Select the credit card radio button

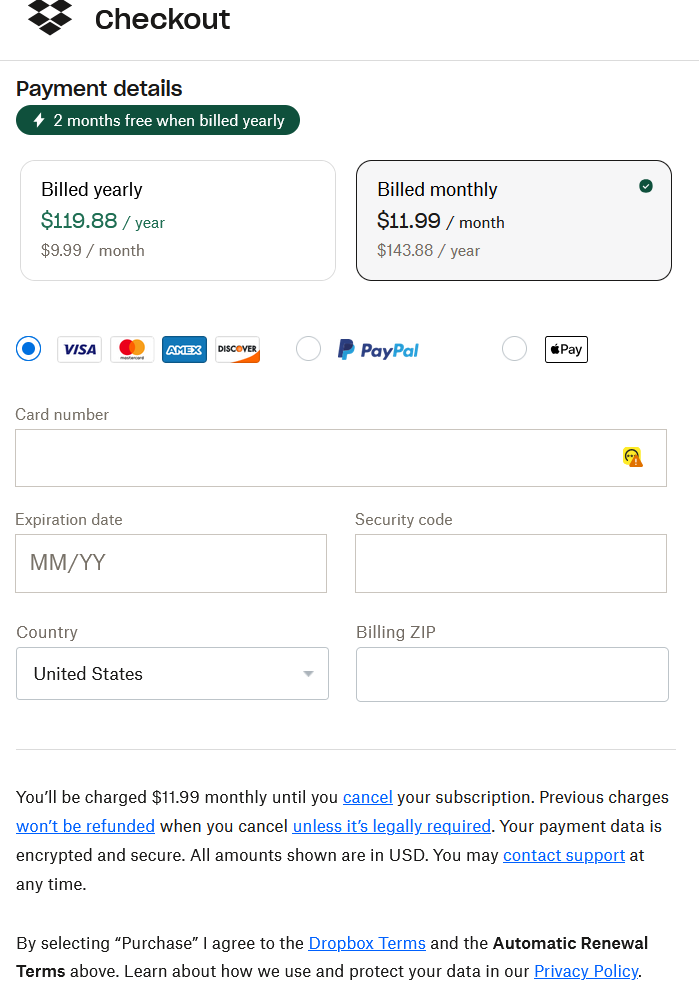[28, 349]
